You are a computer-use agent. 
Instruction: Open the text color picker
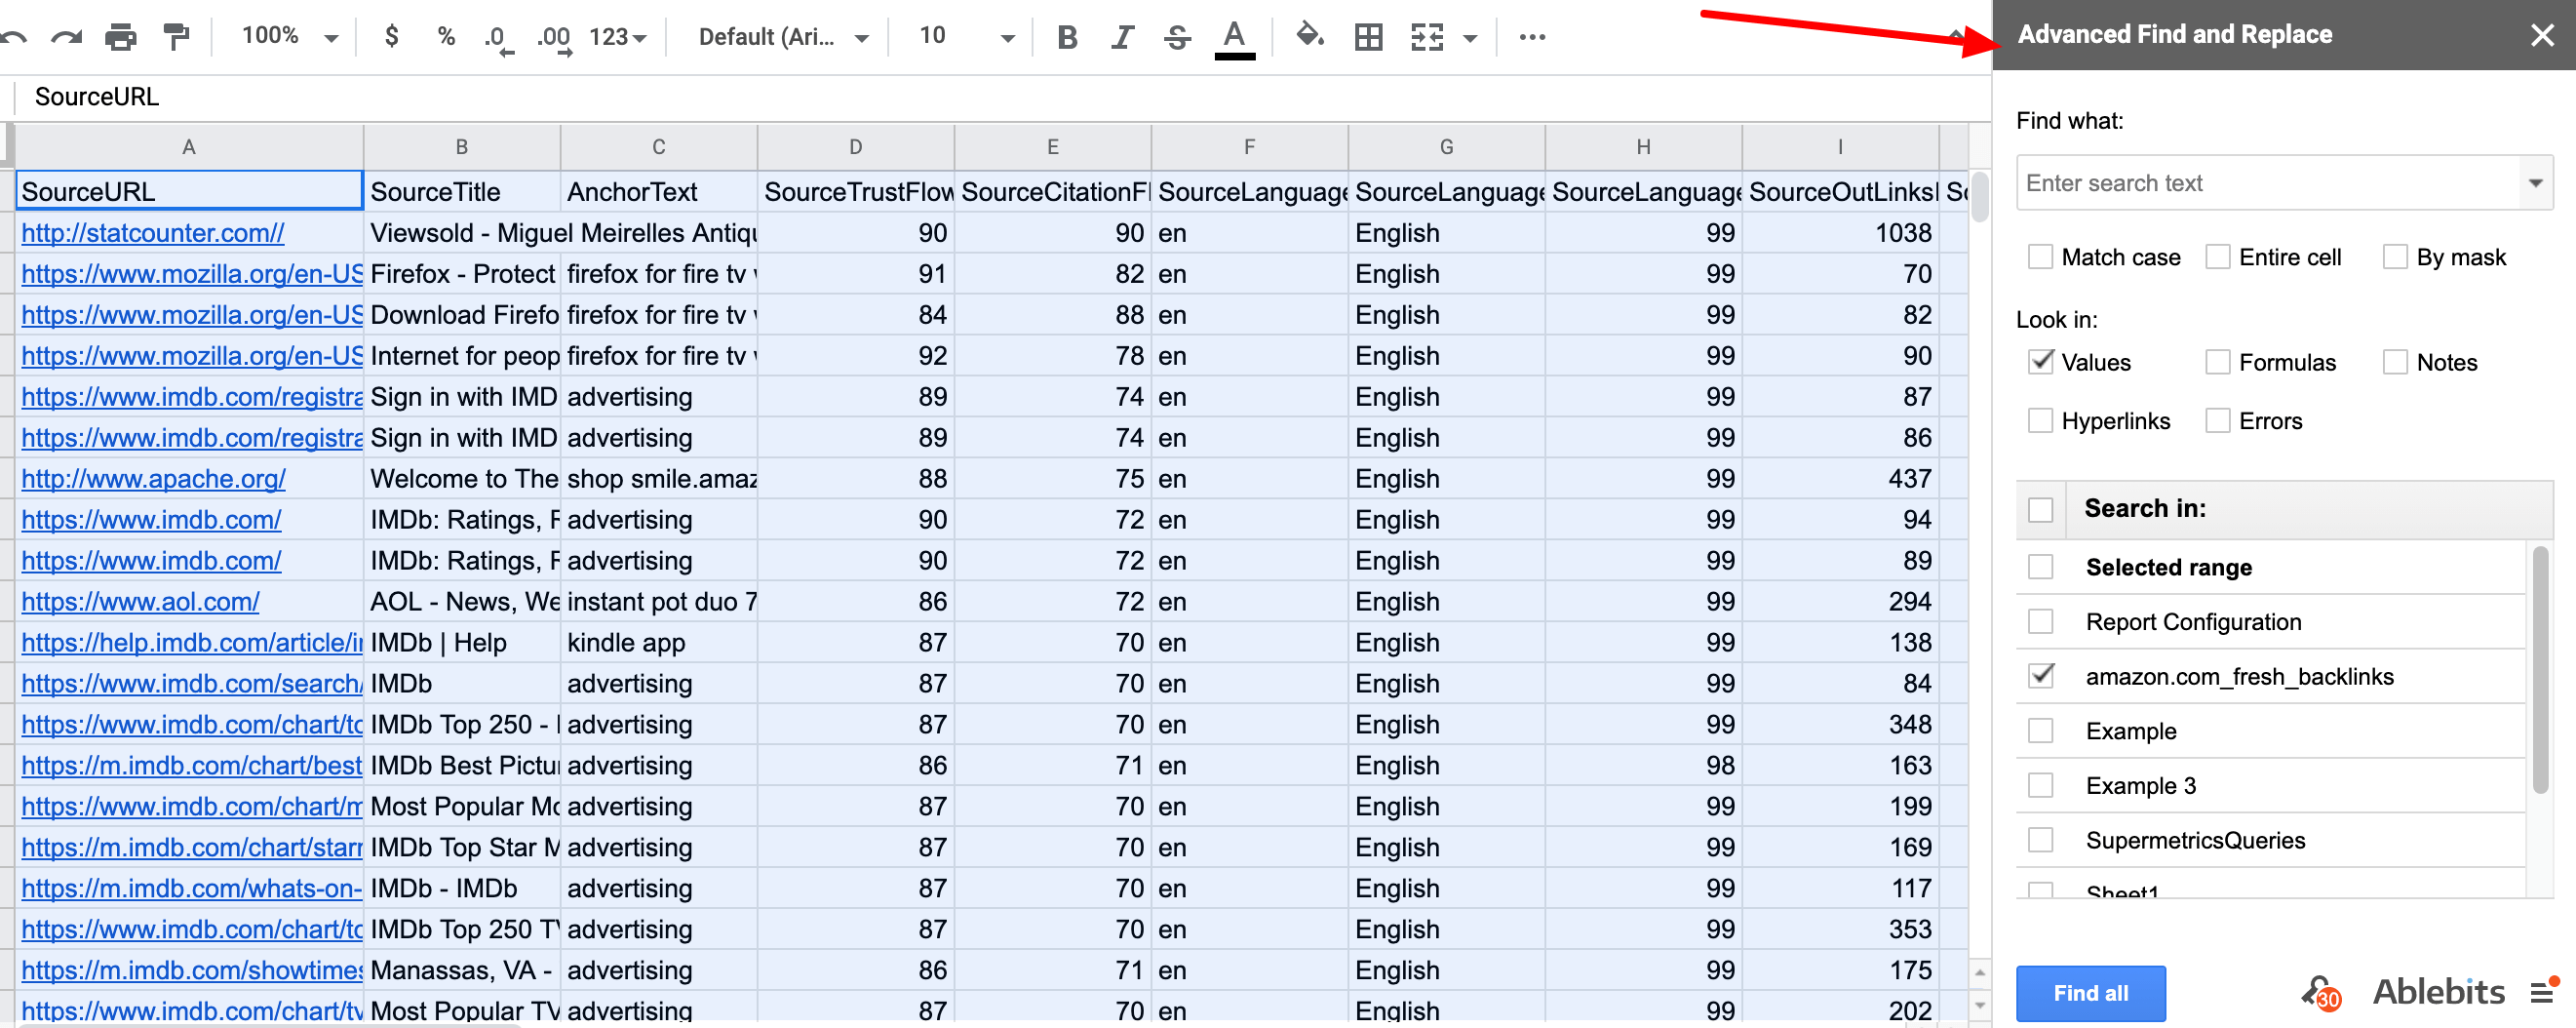(1234, 38)
